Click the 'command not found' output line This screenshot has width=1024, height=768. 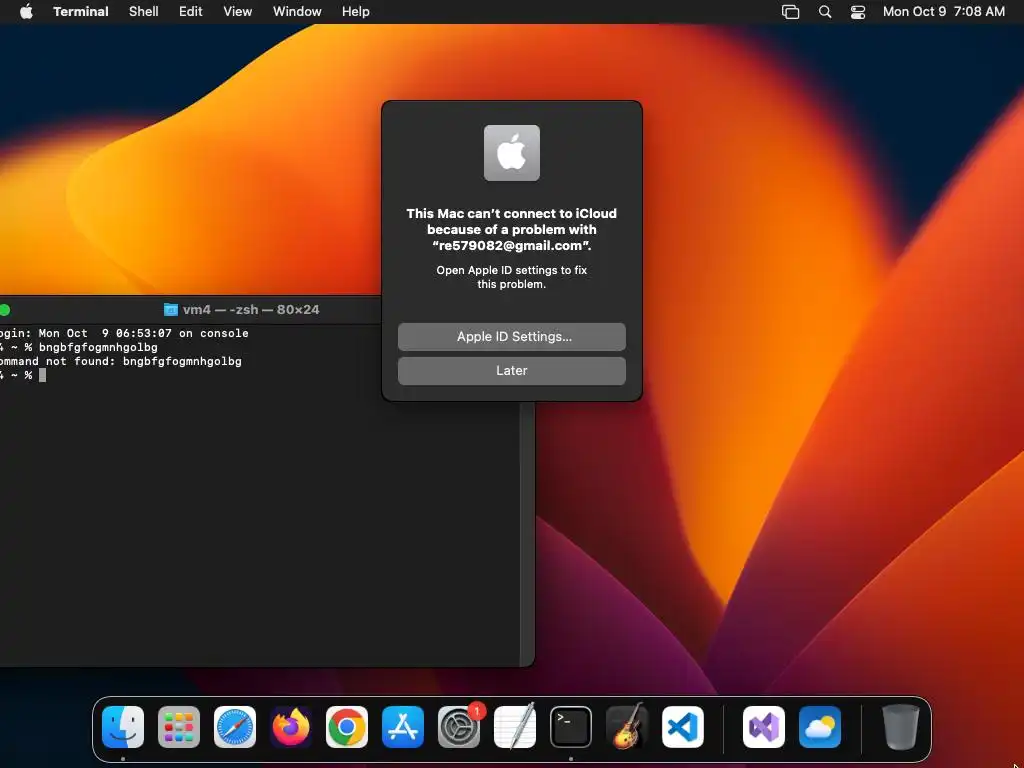coord(121,361)
